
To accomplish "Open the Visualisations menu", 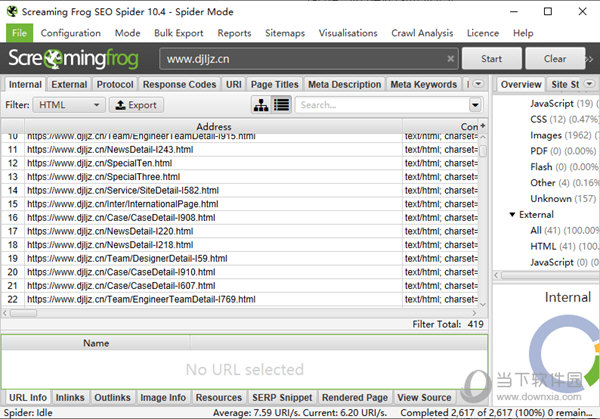I will click(x=348, y=33).
